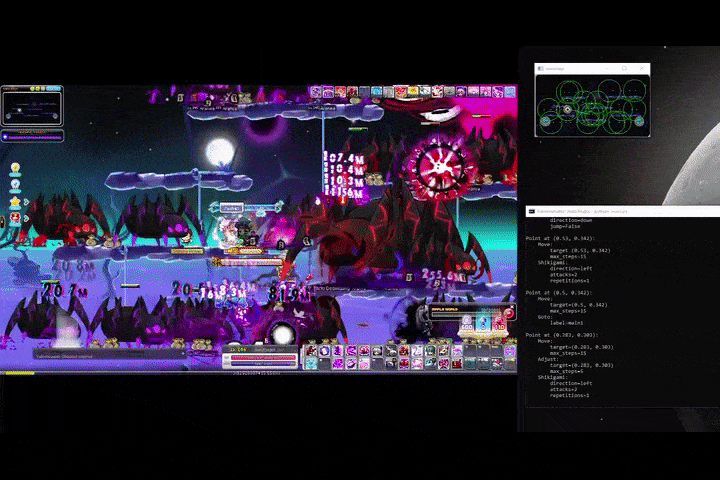This screenshot has height=480, width=720.
Task: Use cyan first skill in quickslot bottom row
Action: click(311, 364)
